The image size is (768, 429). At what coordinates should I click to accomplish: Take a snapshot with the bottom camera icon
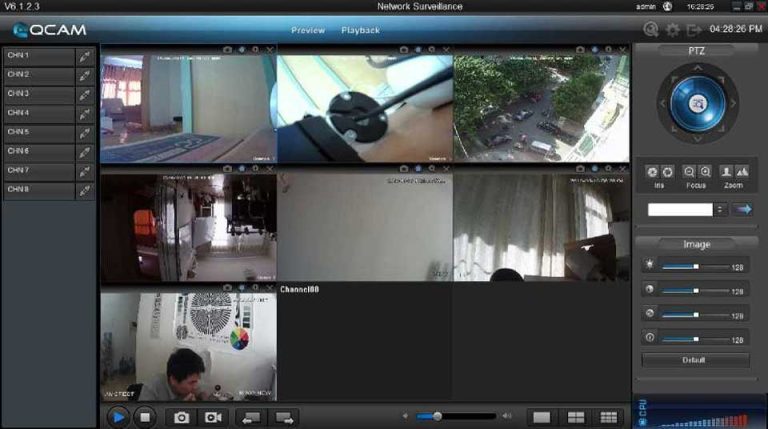click(181, 416)
